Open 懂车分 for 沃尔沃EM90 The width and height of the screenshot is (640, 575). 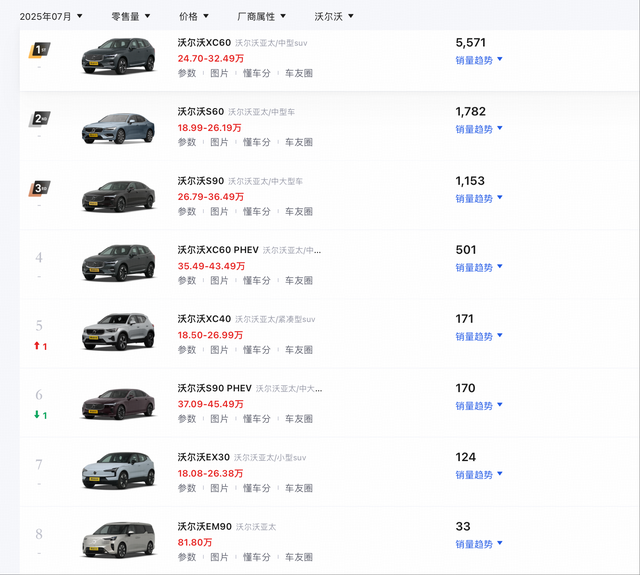click(x=256, y=557)
